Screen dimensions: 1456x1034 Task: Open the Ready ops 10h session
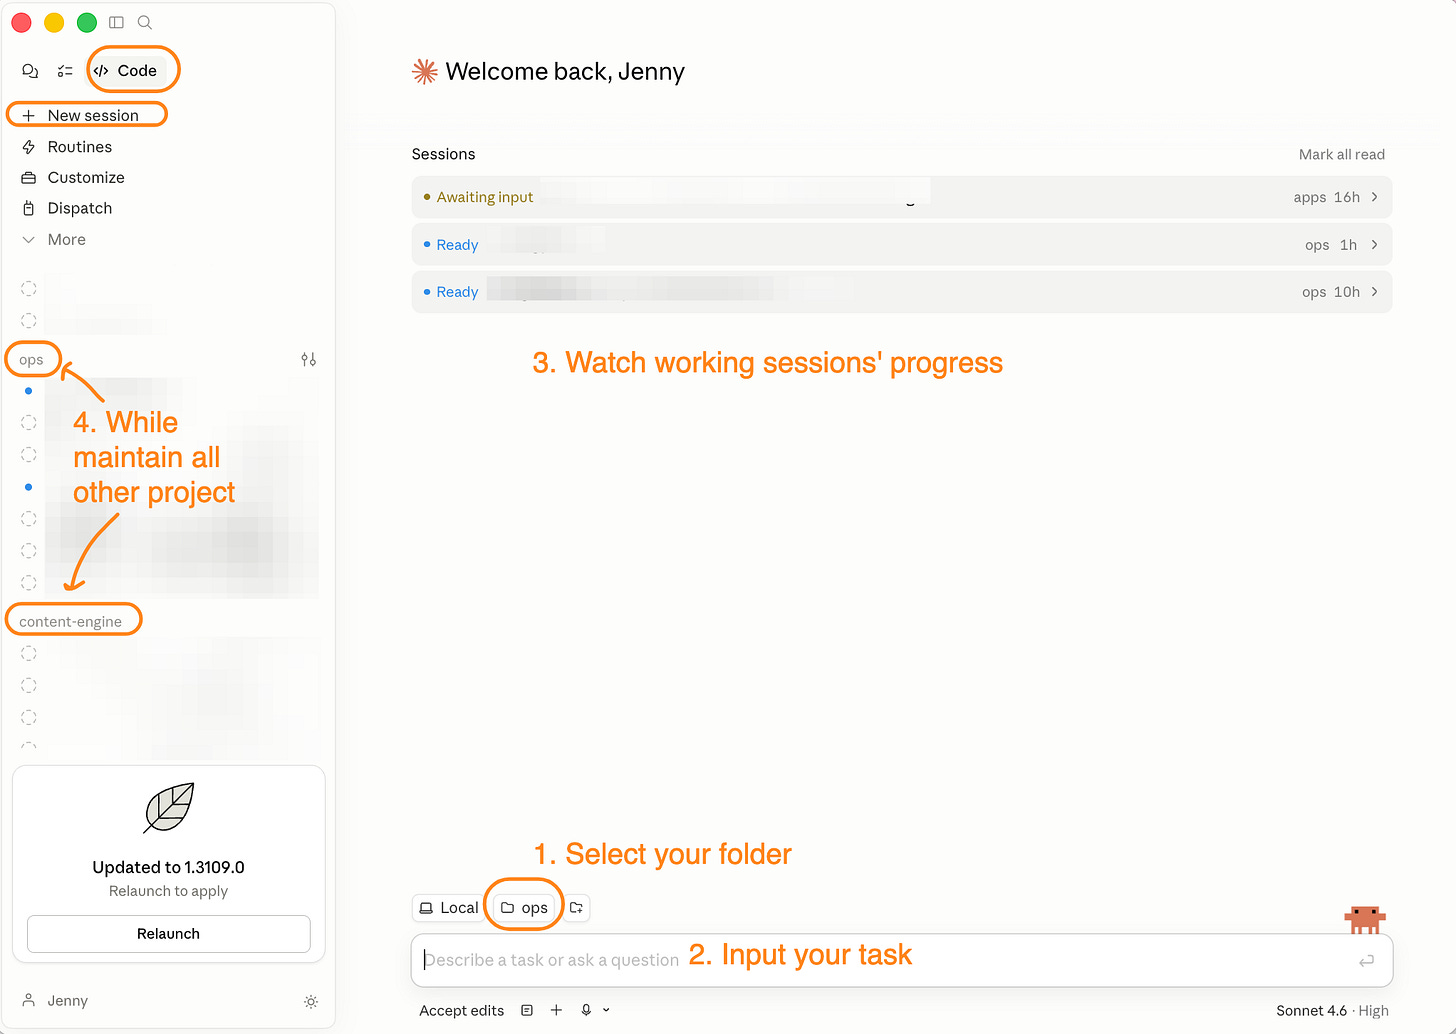(902, 292)
